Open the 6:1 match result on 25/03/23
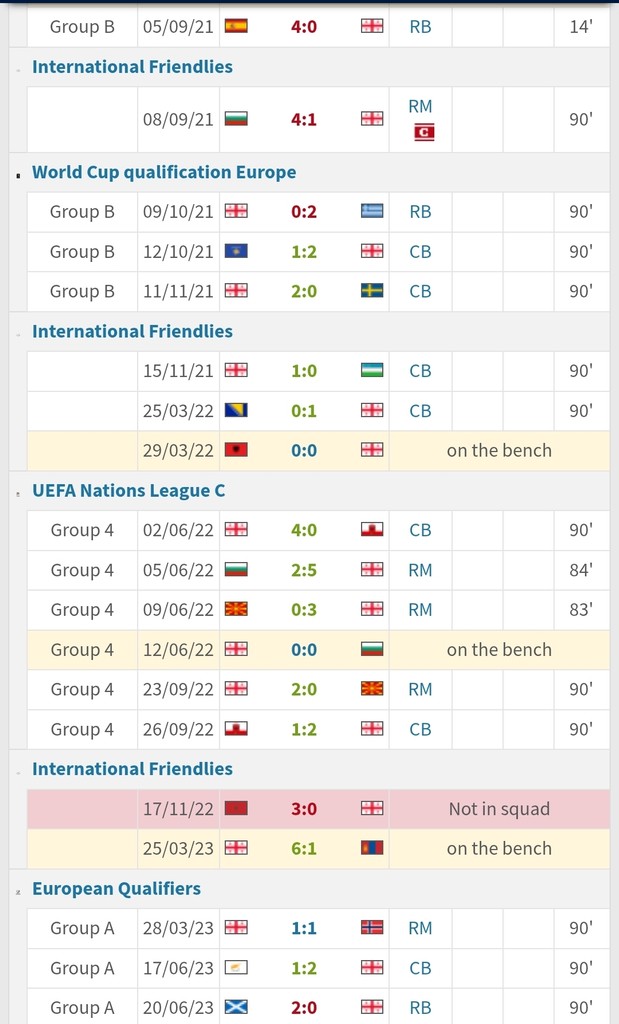Screen dimensions: 619x1024 coord(304,848)
